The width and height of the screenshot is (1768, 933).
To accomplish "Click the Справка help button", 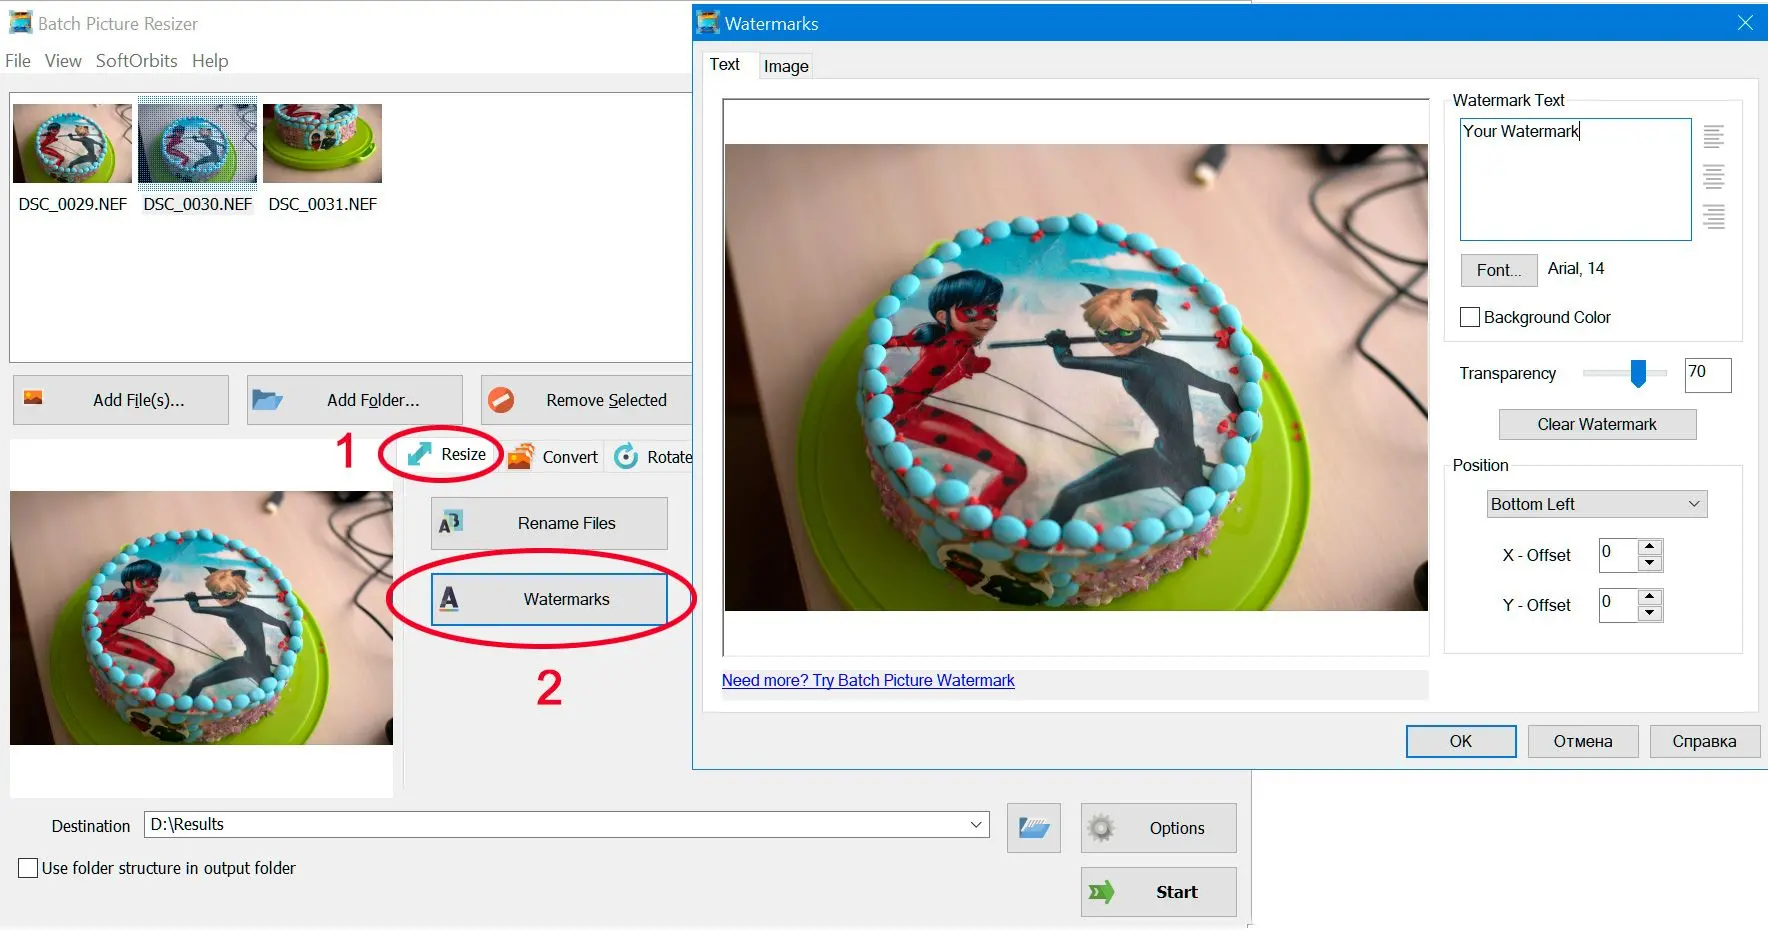I will [x=1704, y=741].
